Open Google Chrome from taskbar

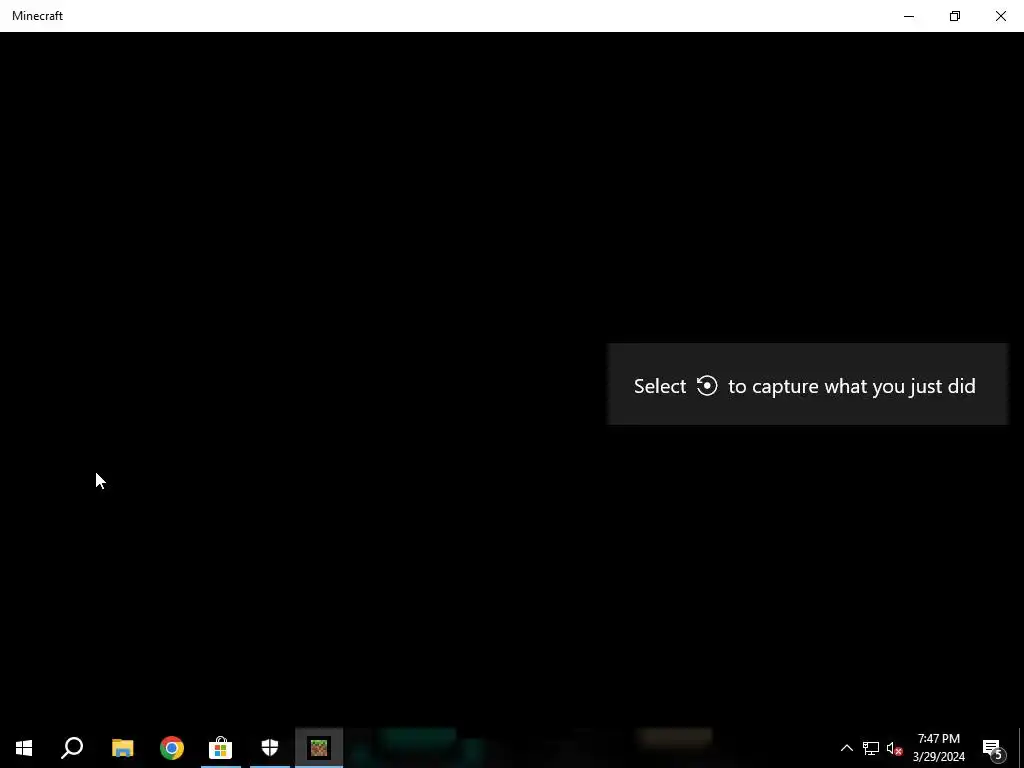172,748
